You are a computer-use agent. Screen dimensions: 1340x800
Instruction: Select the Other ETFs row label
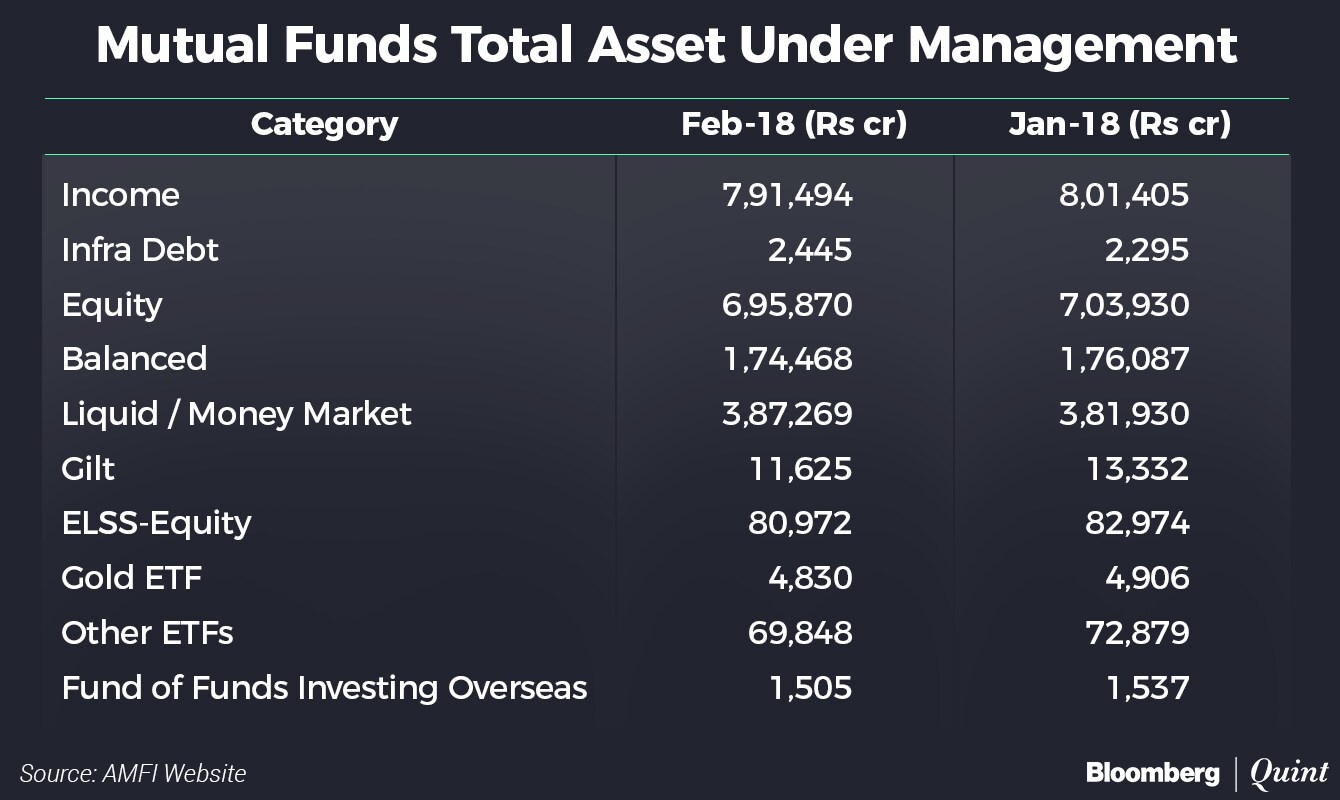(147, 632)
